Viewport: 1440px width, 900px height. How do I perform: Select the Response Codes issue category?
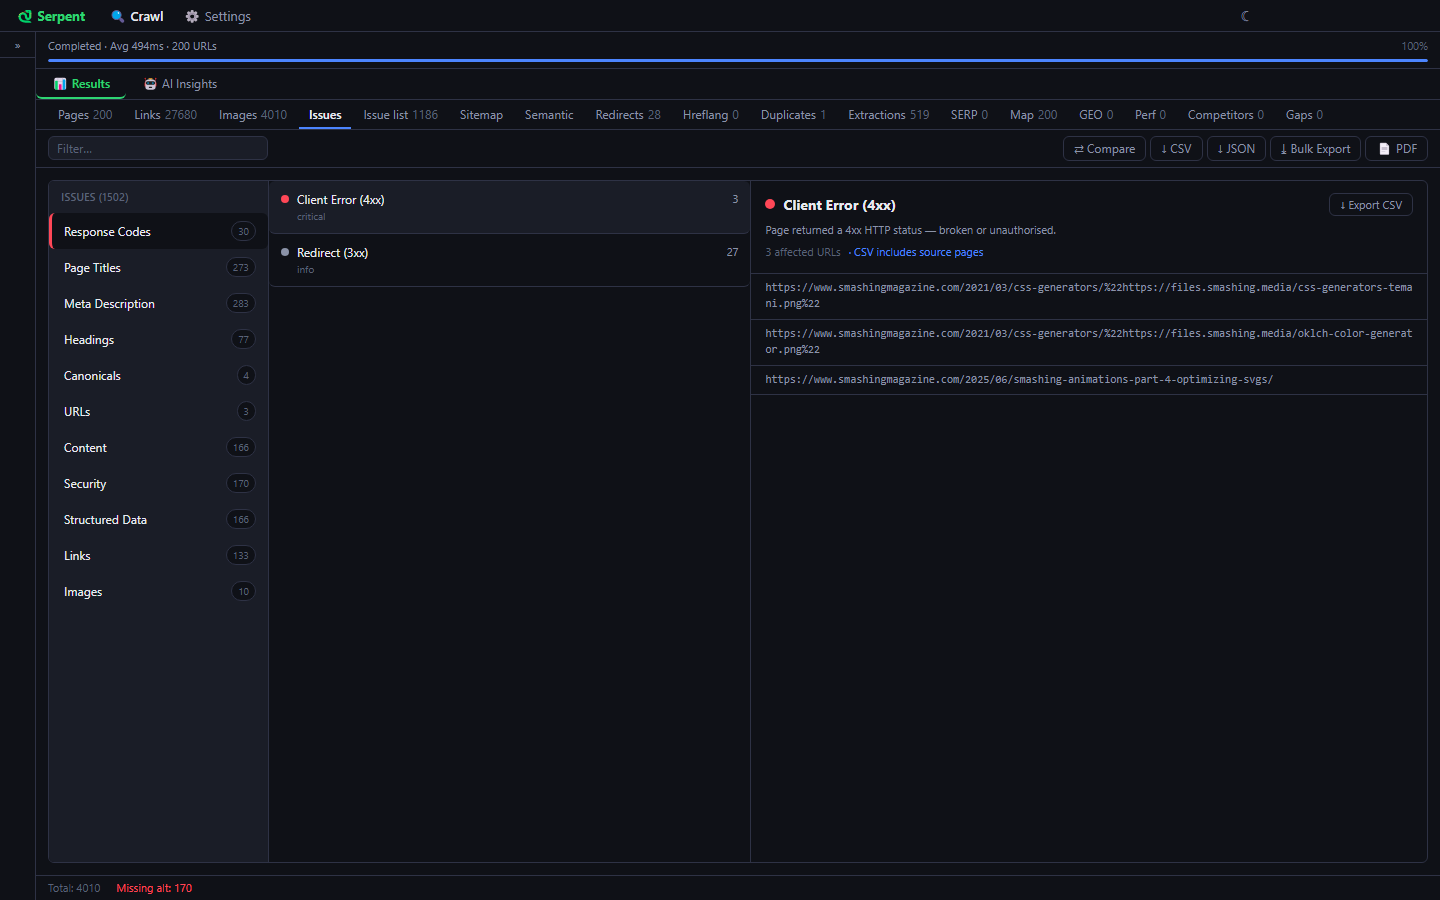[x=158, y=232]
